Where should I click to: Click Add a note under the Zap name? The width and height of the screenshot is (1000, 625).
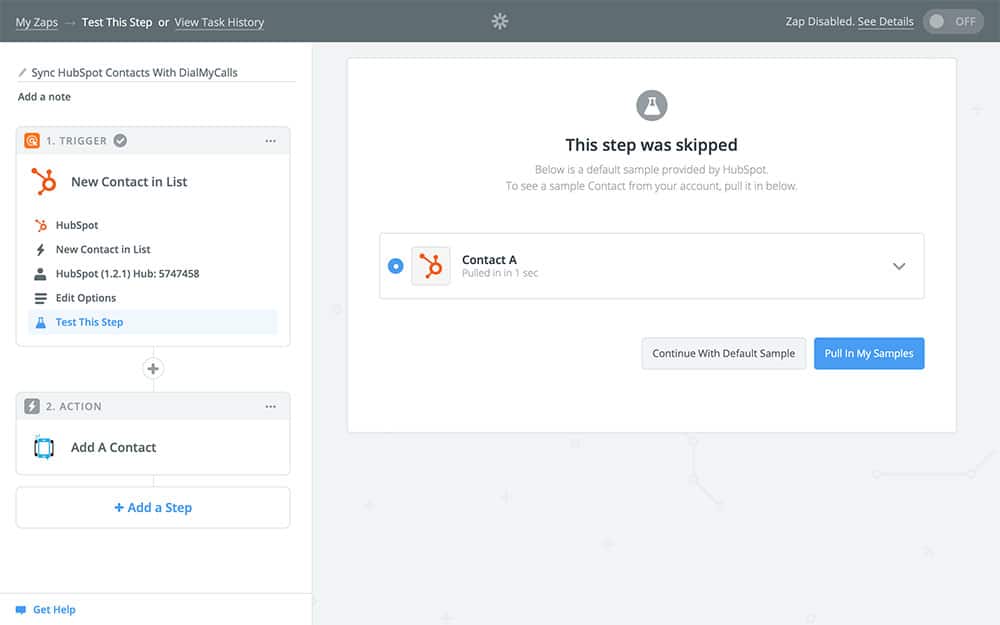pos(44,97)
